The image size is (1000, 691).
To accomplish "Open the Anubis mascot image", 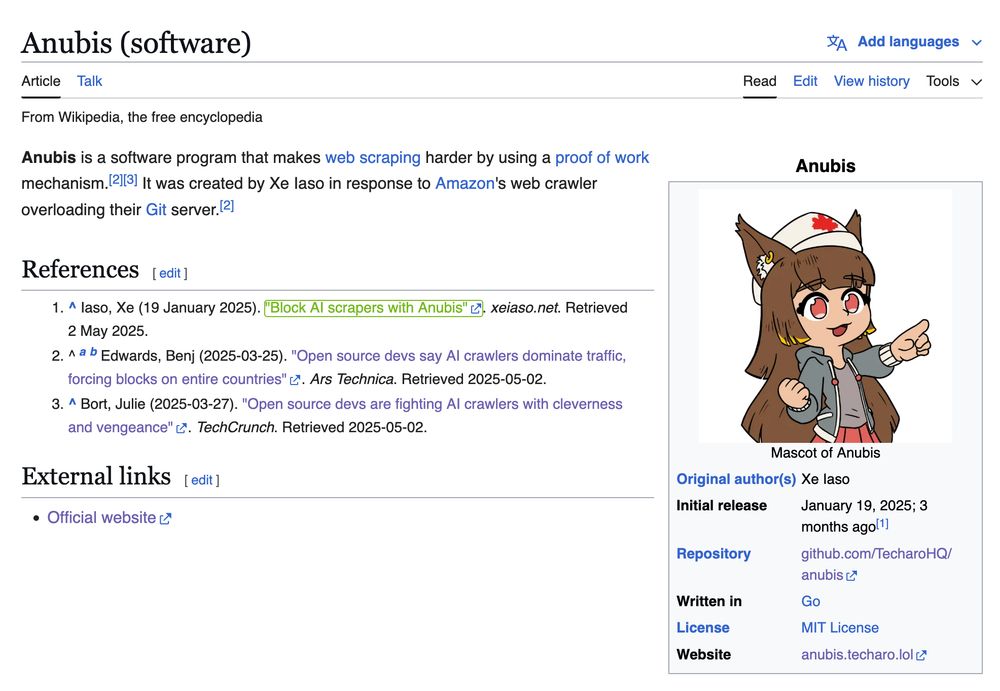I will (x=825, y=316).
